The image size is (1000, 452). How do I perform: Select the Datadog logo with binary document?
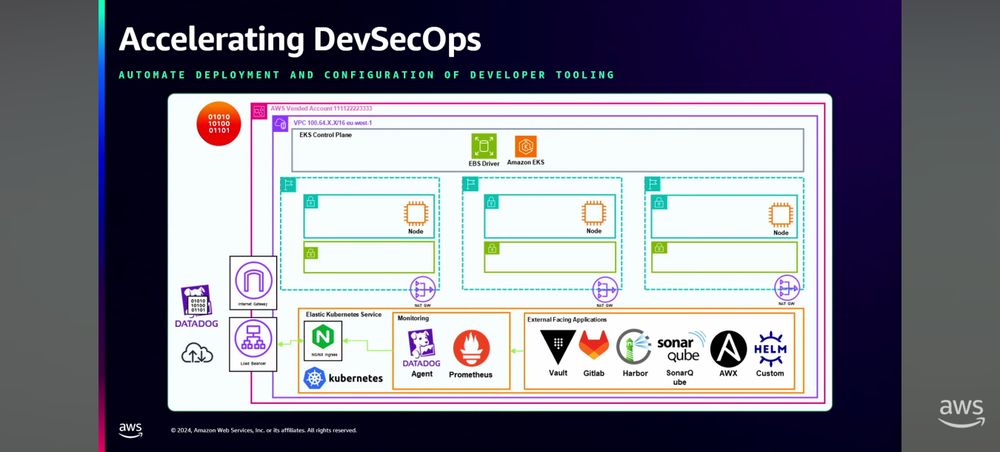point(196,307)
